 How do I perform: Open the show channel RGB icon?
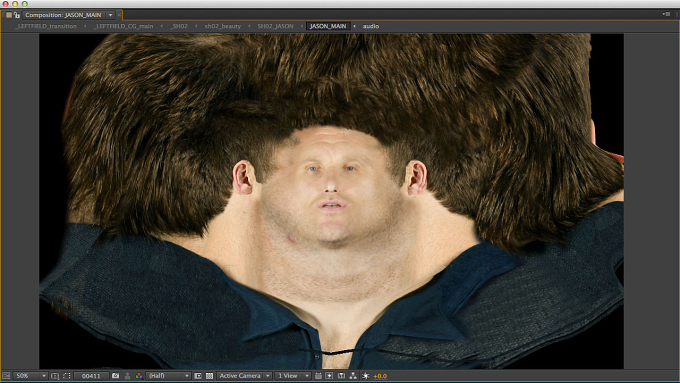click(139, 376)
